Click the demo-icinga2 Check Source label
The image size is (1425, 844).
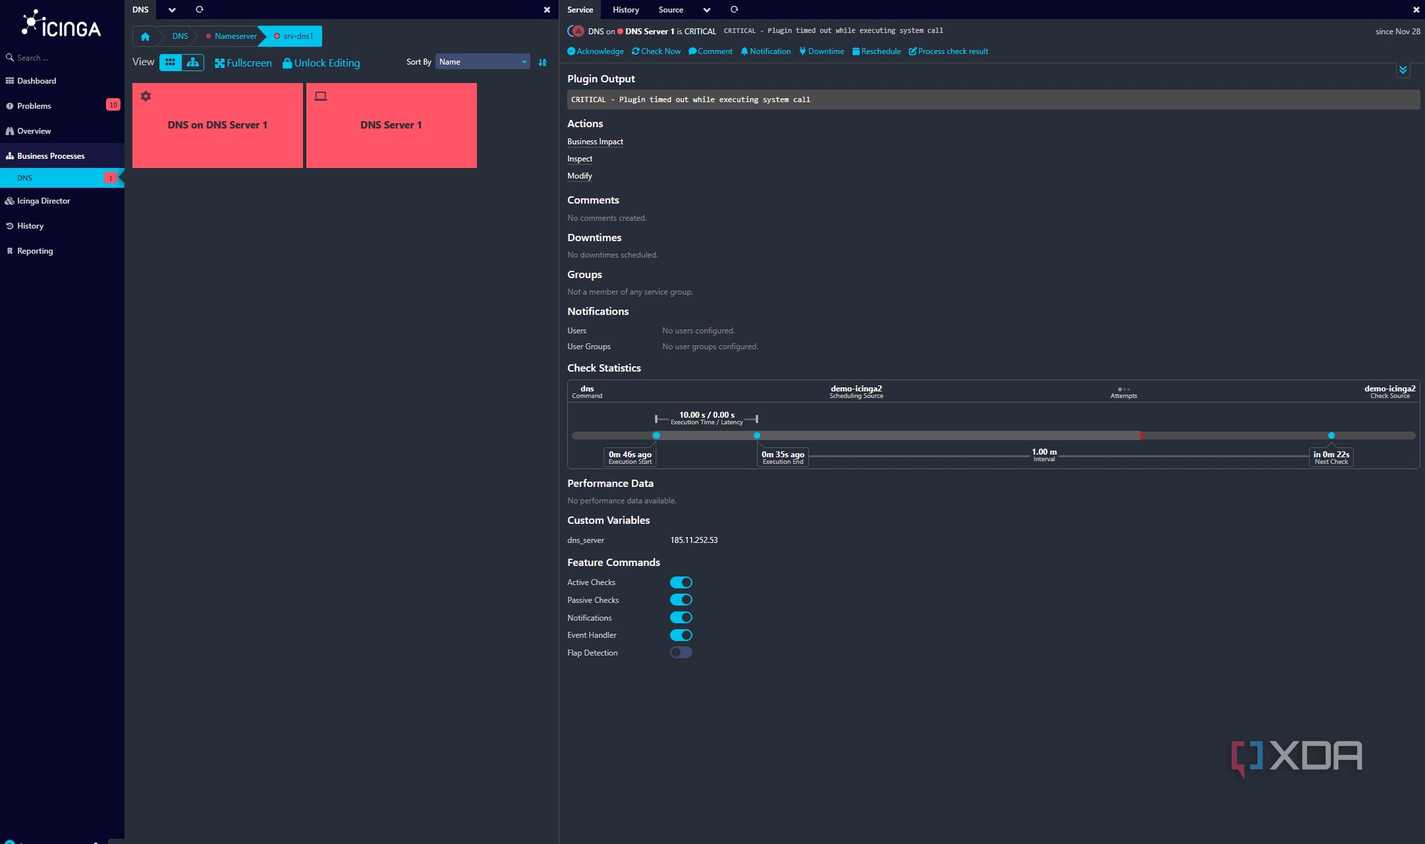point(1390,391)
